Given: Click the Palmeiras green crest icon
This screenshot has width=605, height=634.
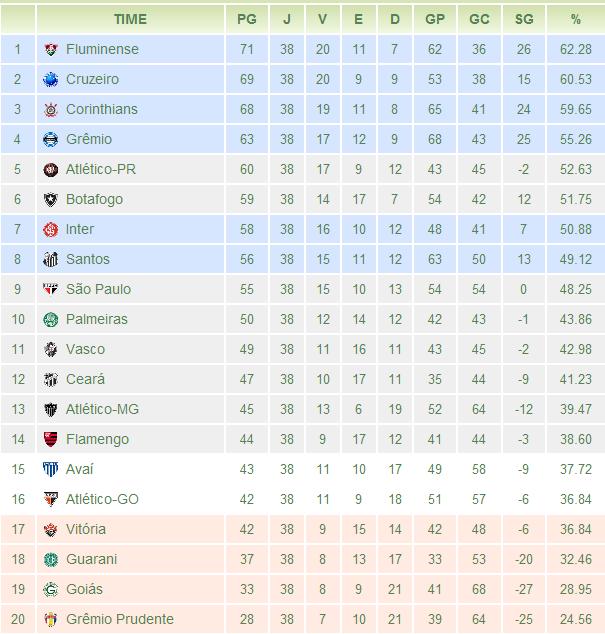Looking at the screenshot, I should (x=51, y=319).
